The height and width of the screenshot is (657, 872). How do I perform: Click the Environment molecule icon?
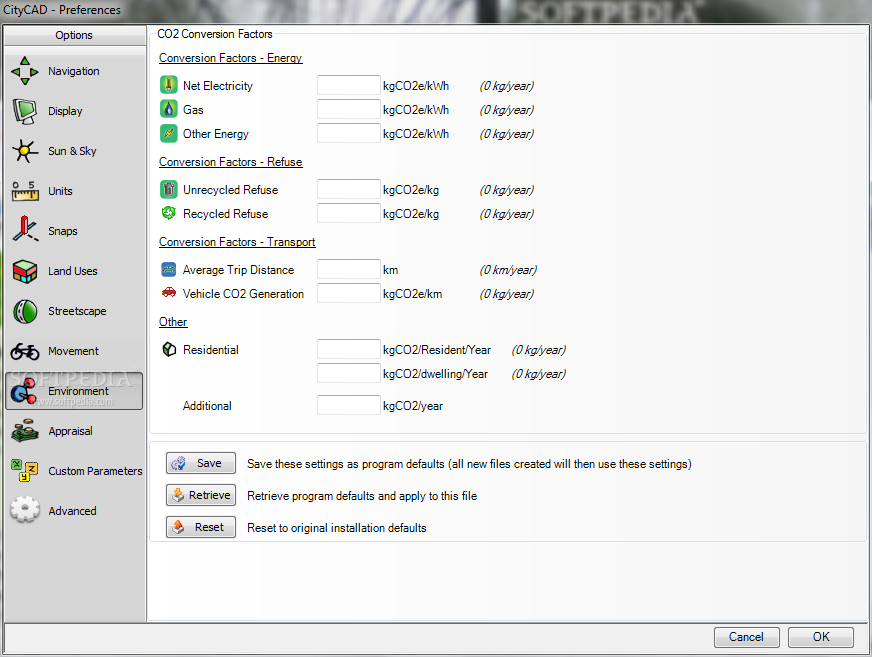(x=23, y=391)
